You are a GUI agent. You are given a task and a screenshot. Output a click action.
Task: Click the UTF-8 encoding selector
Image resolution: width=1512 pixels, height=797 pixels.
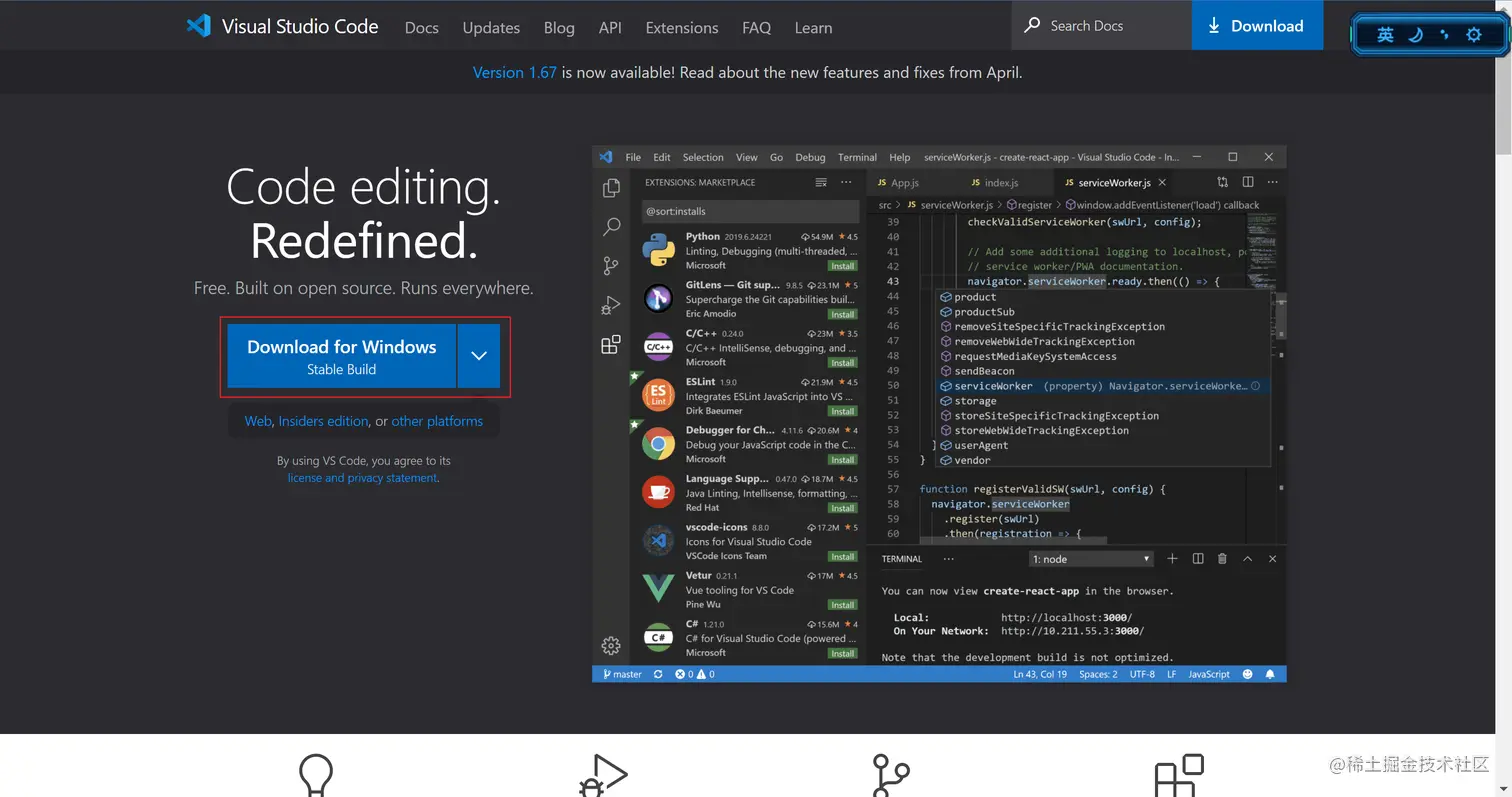[x=1142, y=674]
